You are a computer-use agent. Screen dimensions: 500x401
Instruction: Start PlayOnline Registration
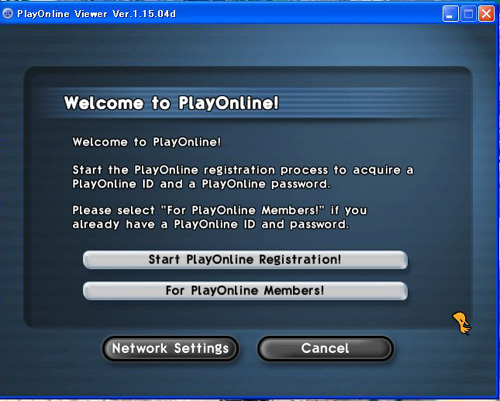coord(245,260)
